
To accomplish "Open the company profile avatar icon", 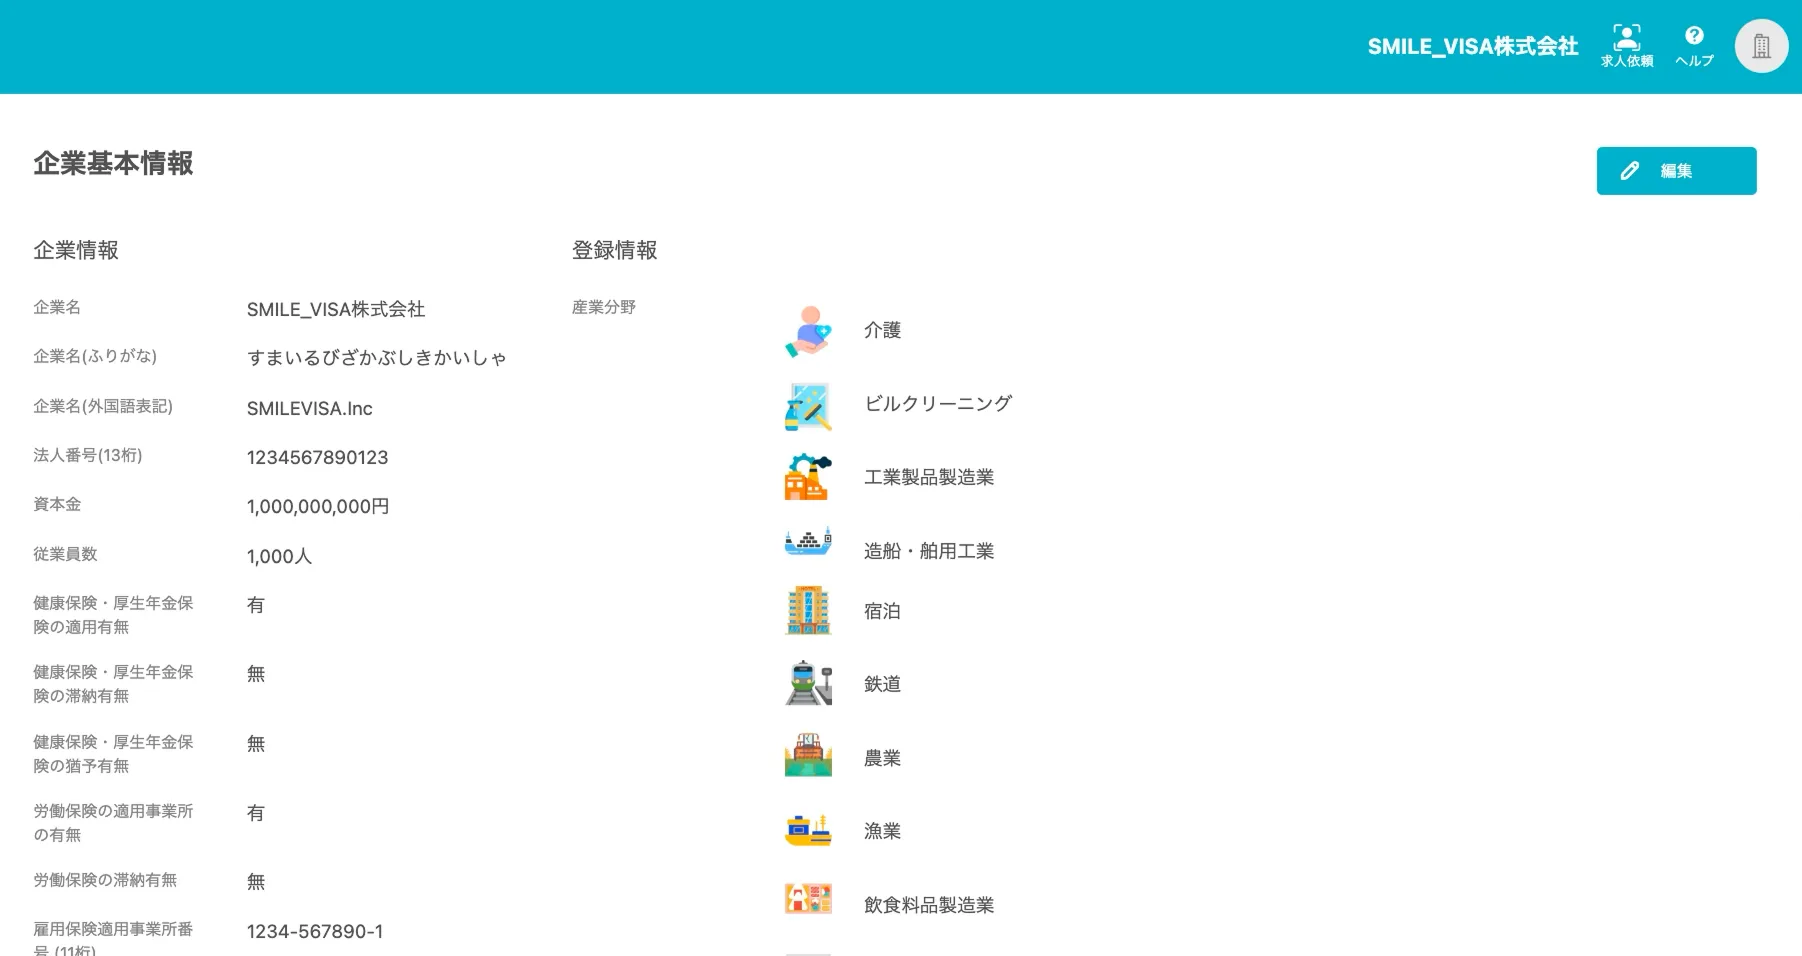I will click(x=1760, y=45).
